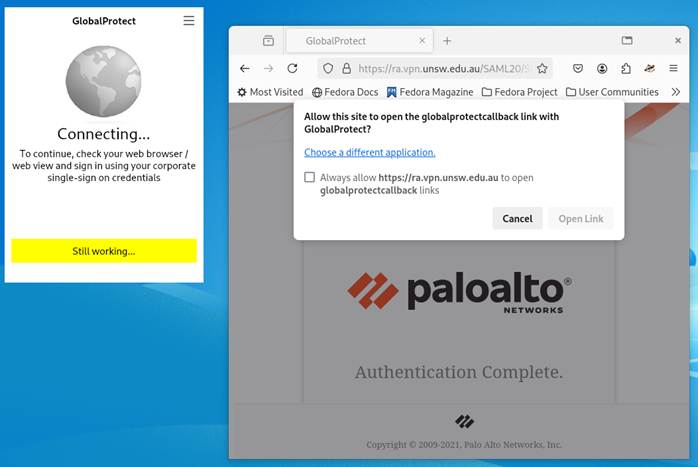698x467 pixels.
Task: Save page to Pocket
Action: (578, 69)
